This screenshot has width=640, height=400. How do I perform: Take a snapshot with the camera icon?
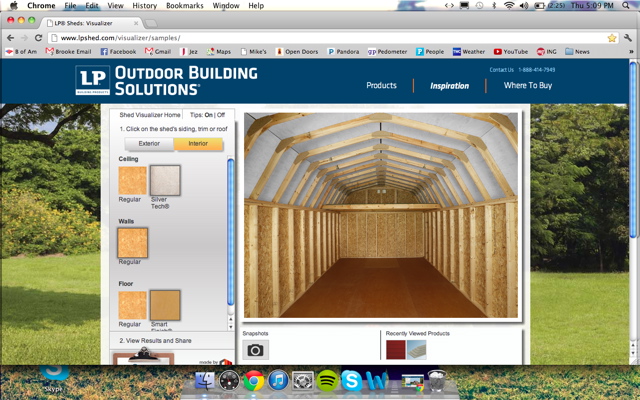coord(255,350)
